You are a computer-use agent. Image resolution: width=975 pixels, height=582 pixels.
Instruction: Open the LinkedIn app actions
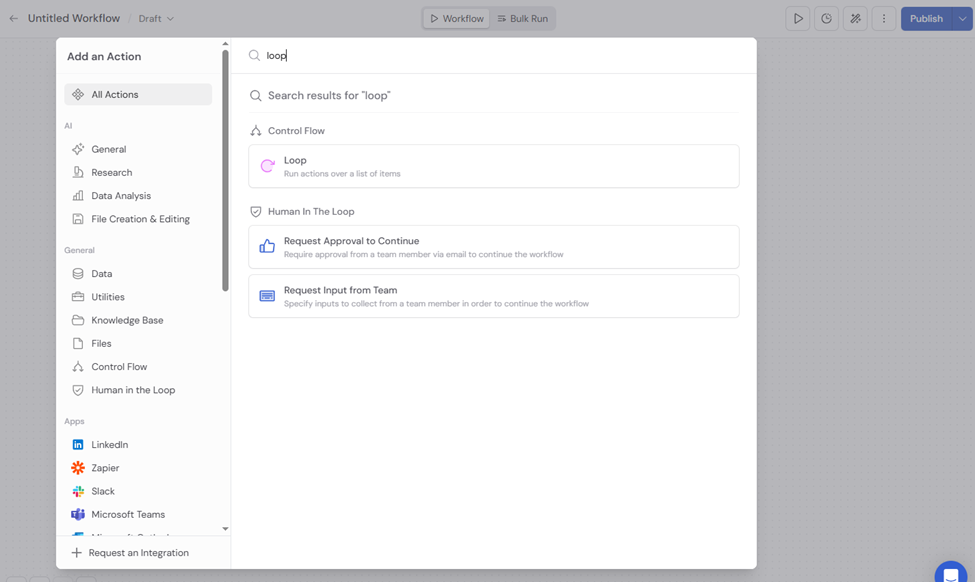(x=138, y=445)
